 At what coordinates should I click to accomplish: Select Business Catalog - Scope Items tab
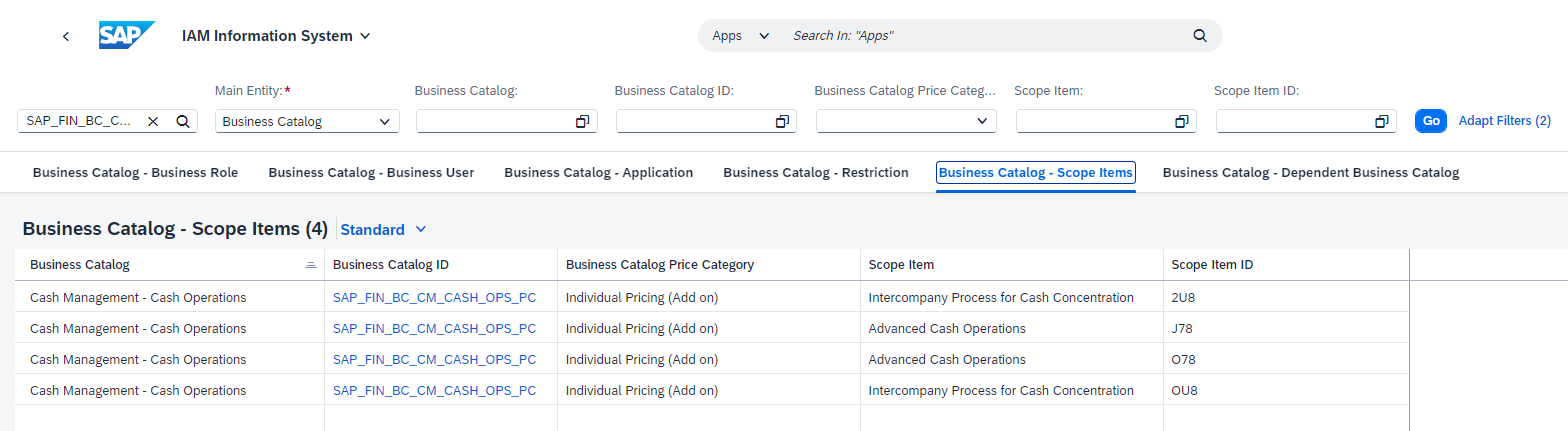pyautogui.click(x=1036, y=172)
